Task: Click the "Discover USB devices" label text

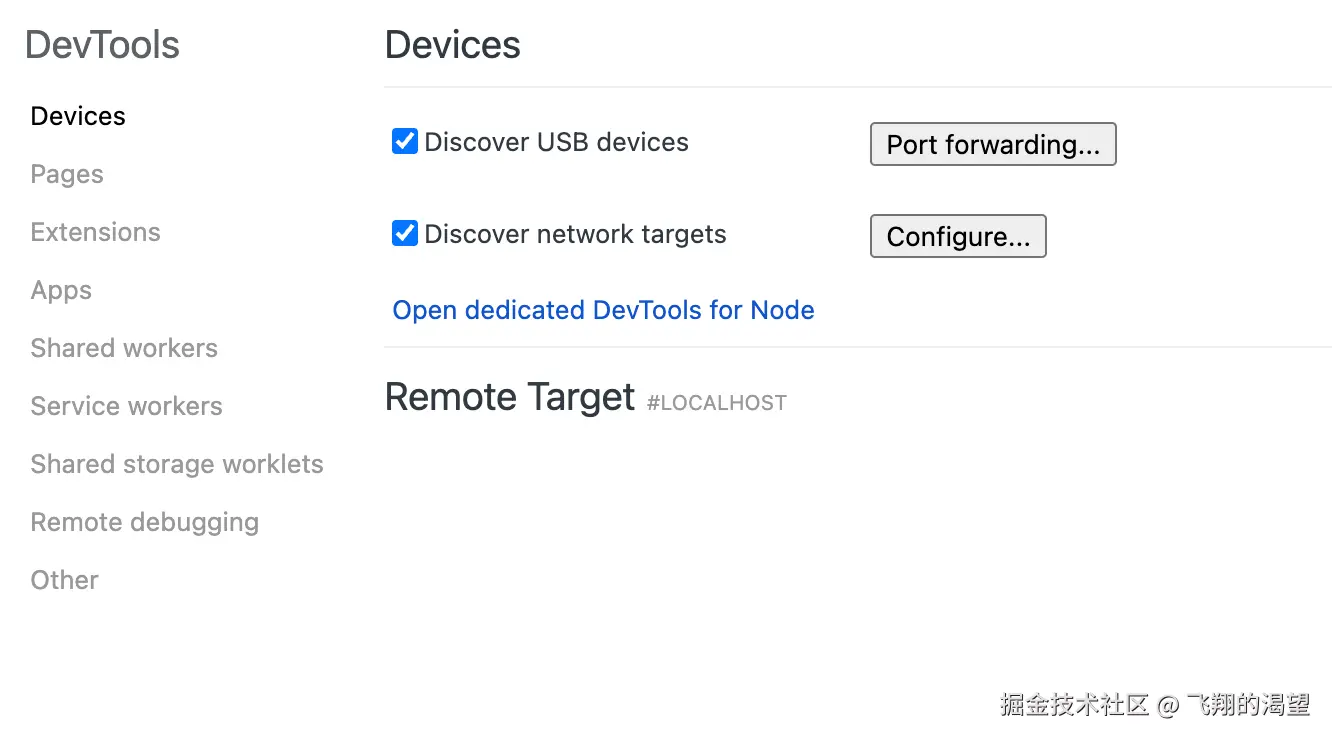Action: 556,142
